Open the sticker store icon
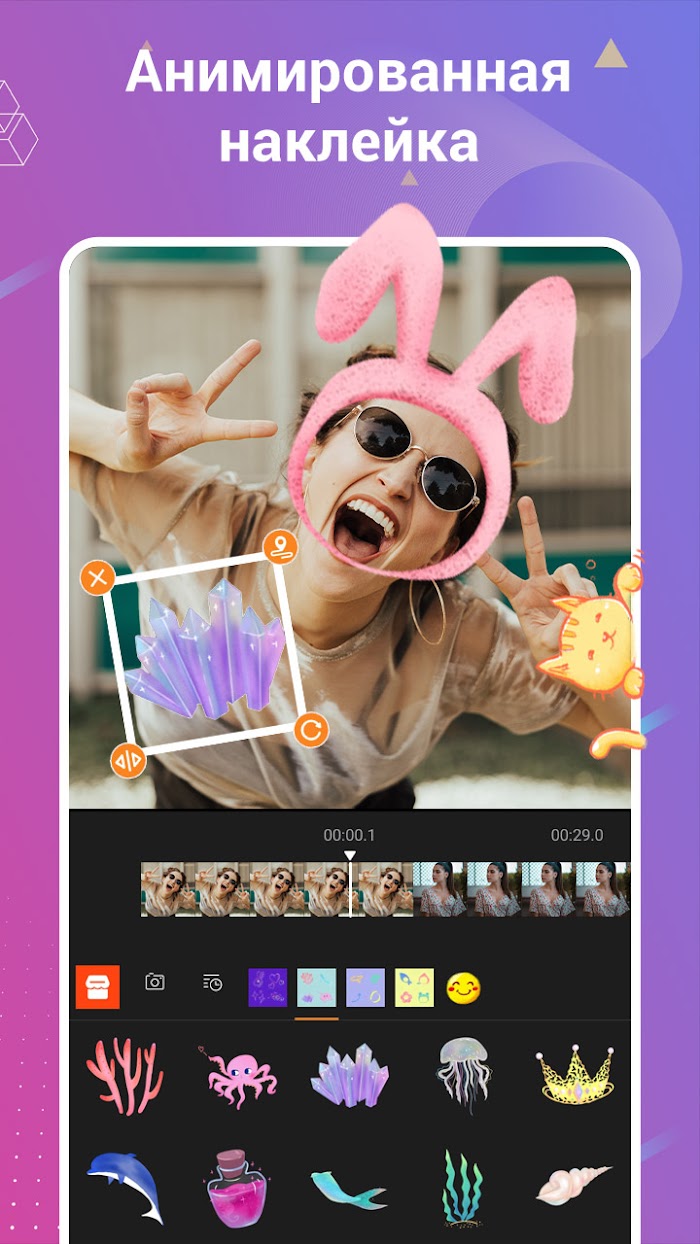Screen dimensions: 700x1244 tap(98, 986)
